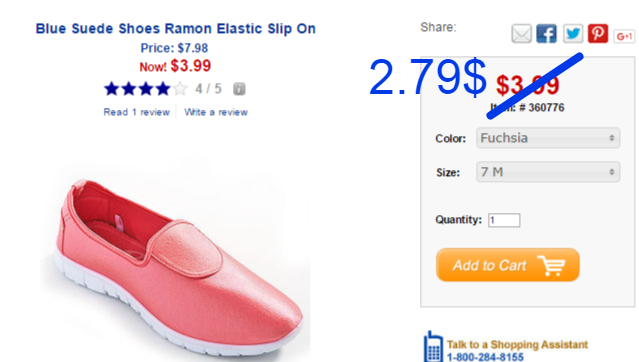This screenshot has height=362, width=639.
Task: Click the Color dropdown arrow stepper
Action: coord(612,138)
